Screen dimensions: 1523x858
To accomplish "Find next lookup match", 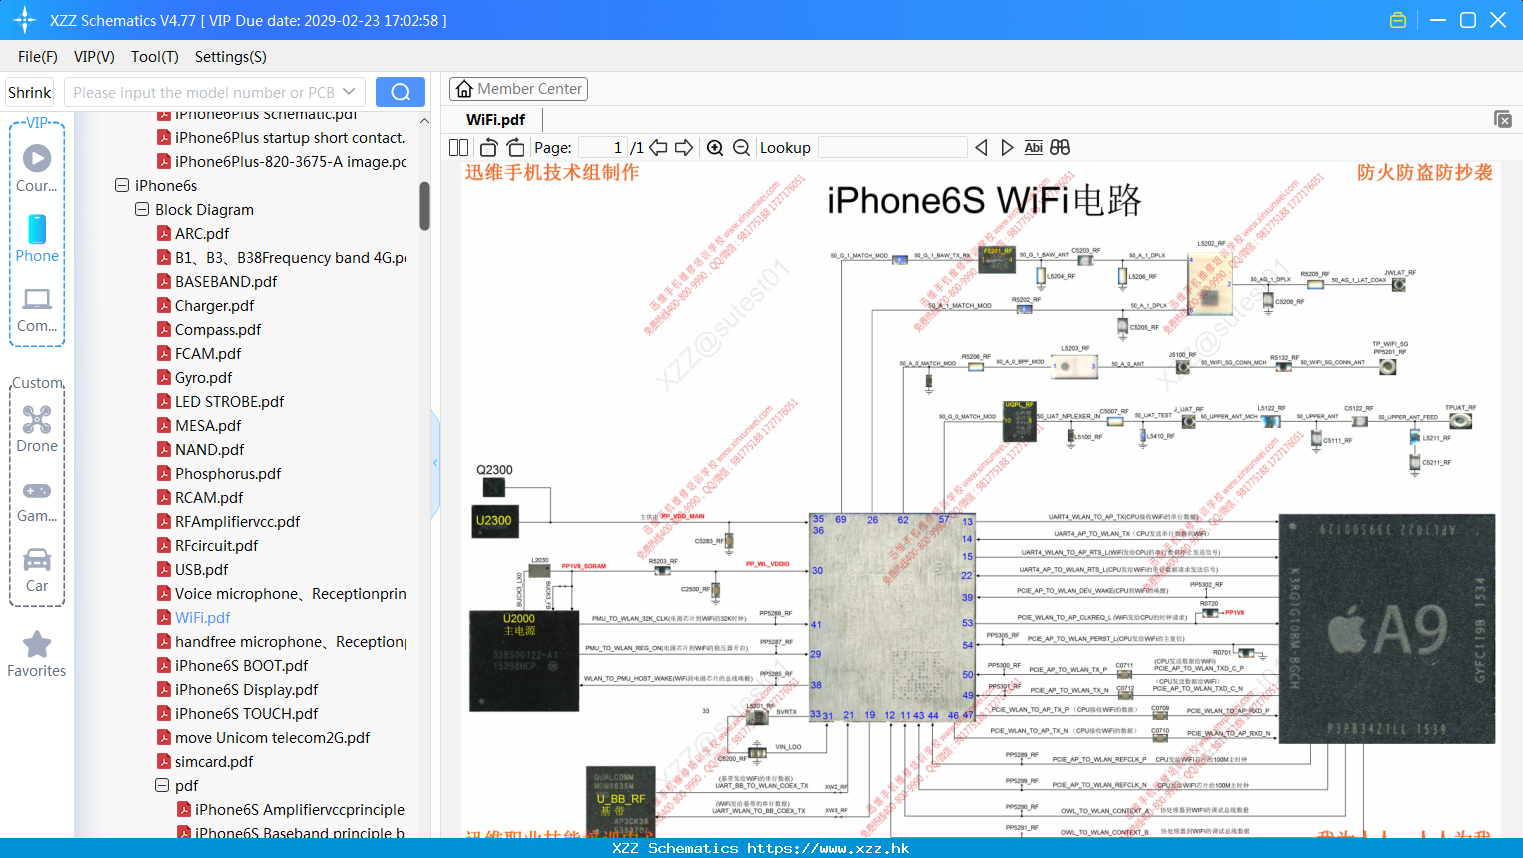I will point(1007,147).
